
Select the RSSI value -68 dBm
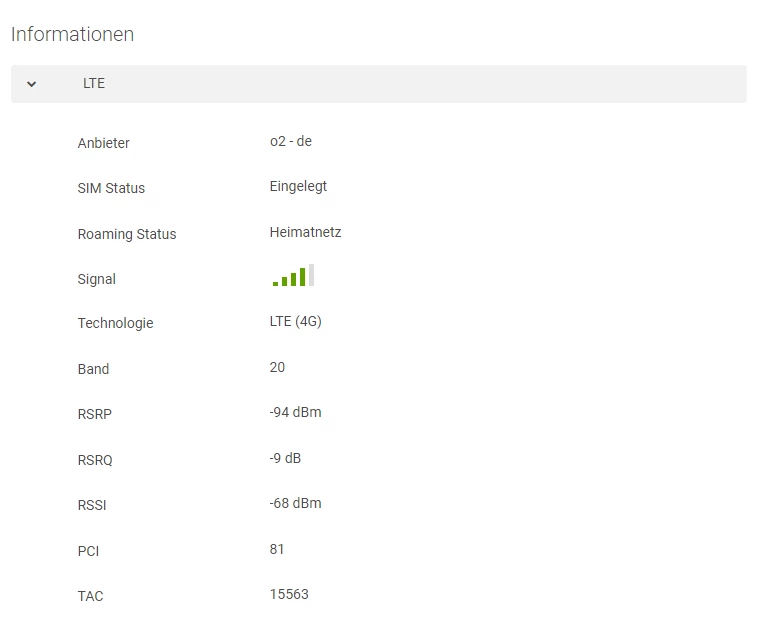[295, 503]
